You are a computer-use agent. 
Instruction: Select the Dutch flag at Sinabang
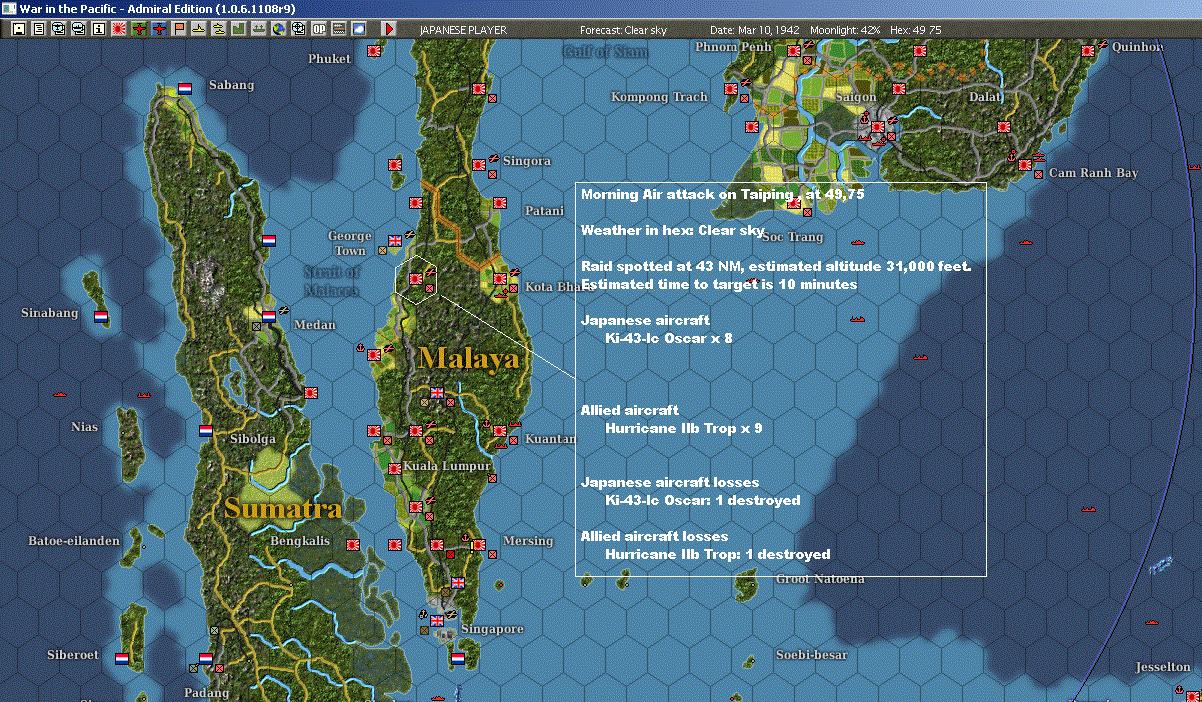pos(100,316)
